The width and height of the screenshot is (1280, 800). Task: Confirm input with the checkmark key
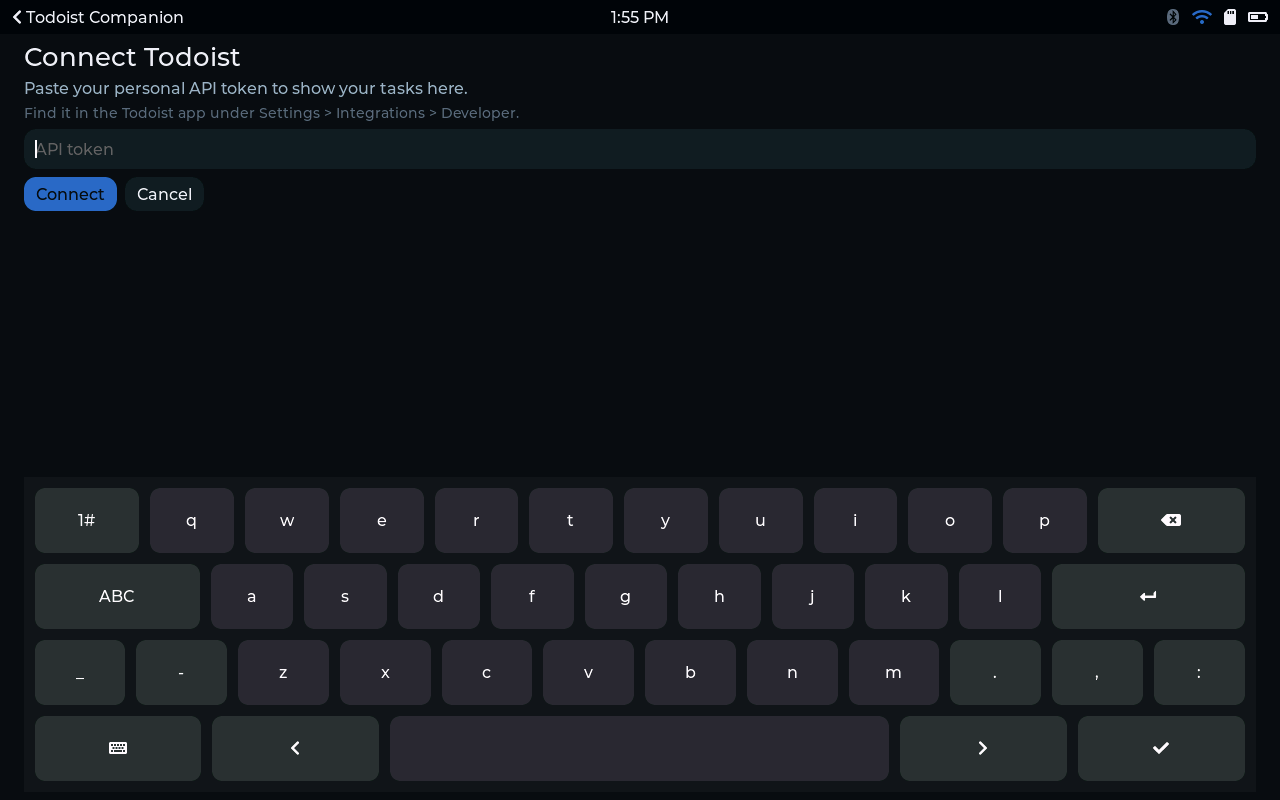[x=1161, y=748]
